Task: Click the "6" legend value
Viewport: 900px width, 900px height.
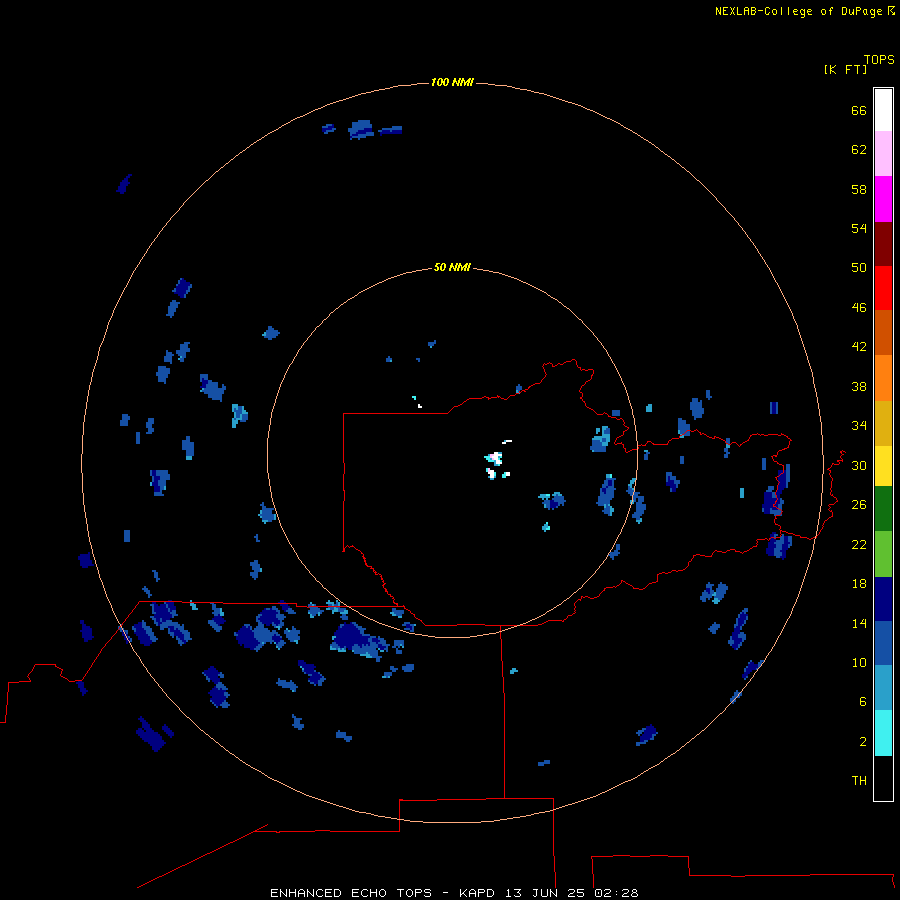Action: point(862,702)
